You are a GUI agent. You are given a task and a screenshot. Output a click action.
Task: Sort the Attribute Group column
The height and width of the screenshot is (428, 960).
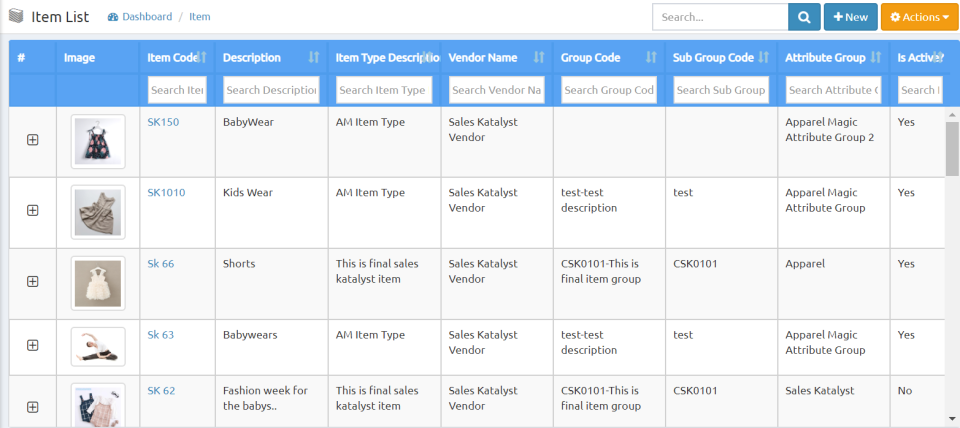pos(876,58)
